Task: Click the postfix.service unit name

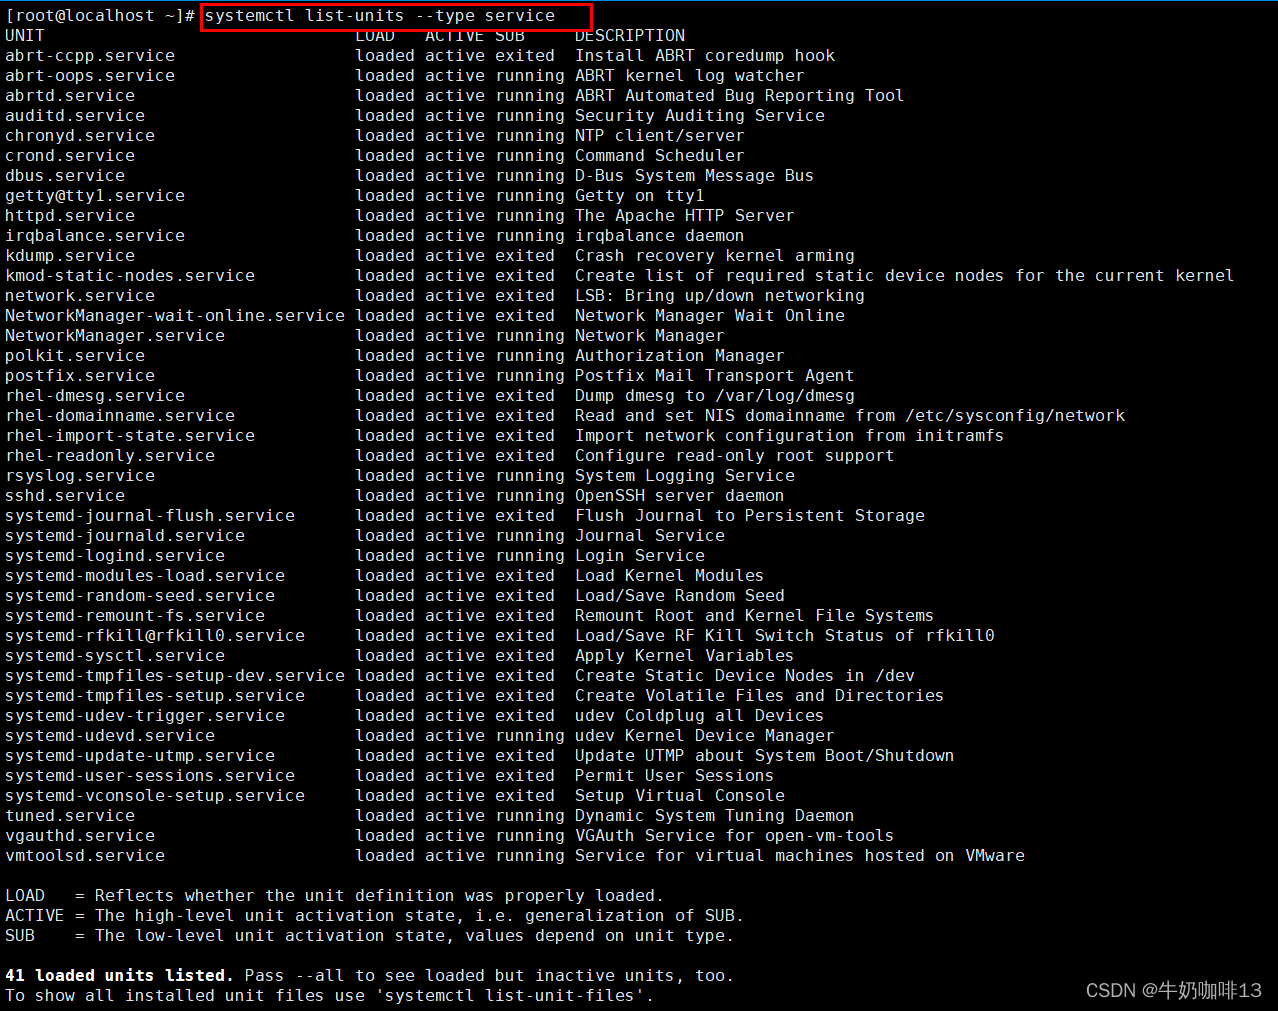Action: (80, 376)
